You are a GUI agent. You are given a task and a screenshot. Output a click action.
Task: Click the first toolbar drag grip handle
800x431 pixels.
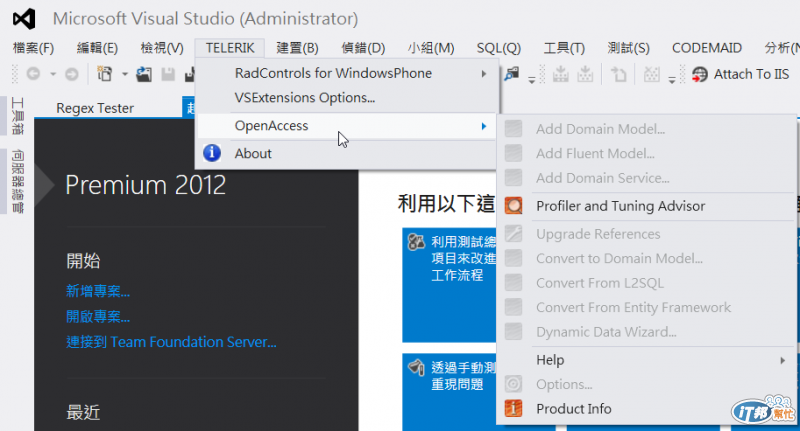click(x=15, y=74)
